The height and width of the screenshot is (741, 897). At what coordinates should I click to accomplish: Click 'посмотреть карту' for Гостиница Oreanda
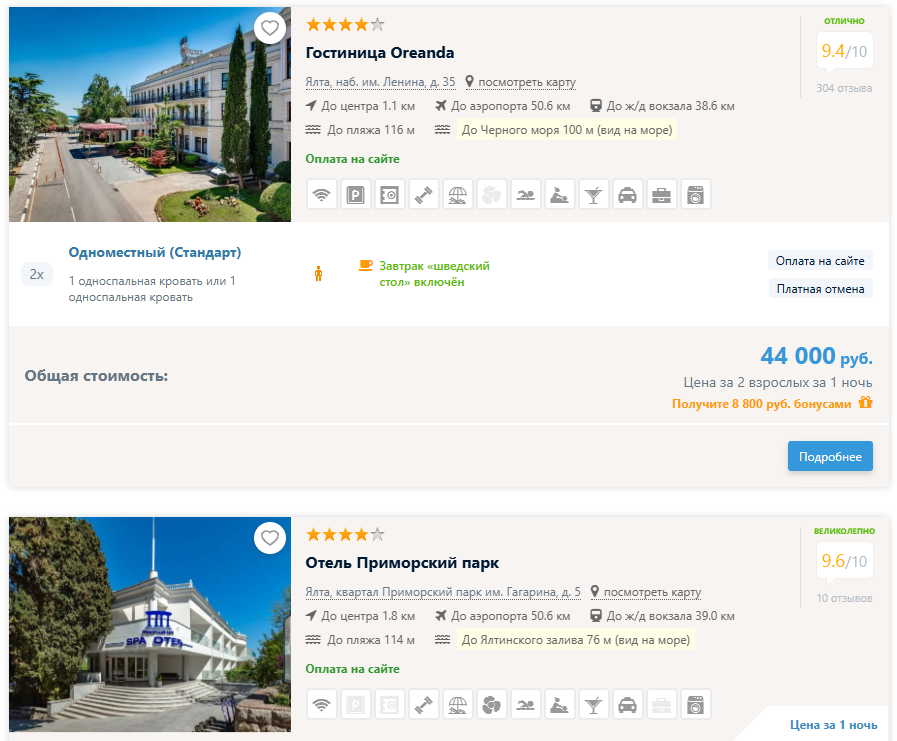[x=526, y=82]
